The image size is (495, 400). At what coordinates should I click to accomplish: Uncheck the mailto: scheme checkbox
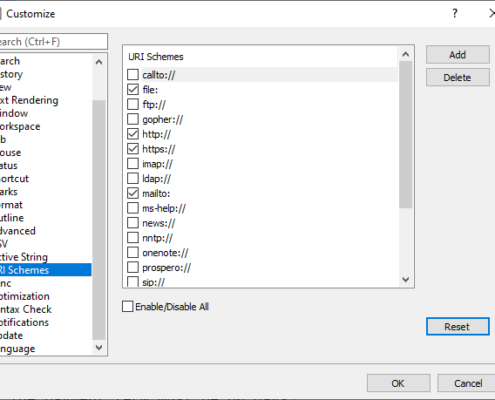click(133, 193)
